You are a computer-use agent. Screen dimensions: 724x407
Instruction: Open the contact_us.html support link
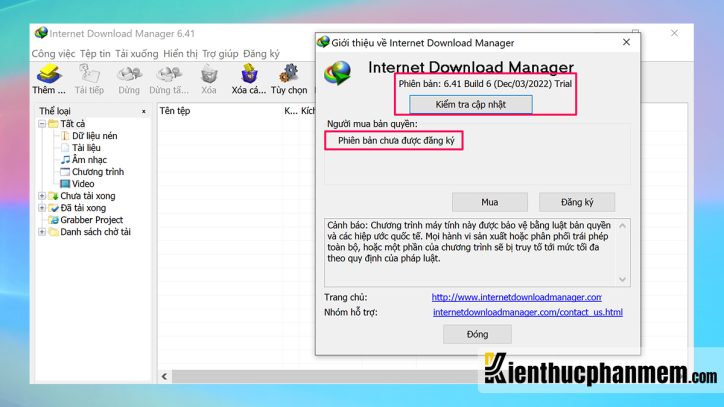[x=527, y=312]
